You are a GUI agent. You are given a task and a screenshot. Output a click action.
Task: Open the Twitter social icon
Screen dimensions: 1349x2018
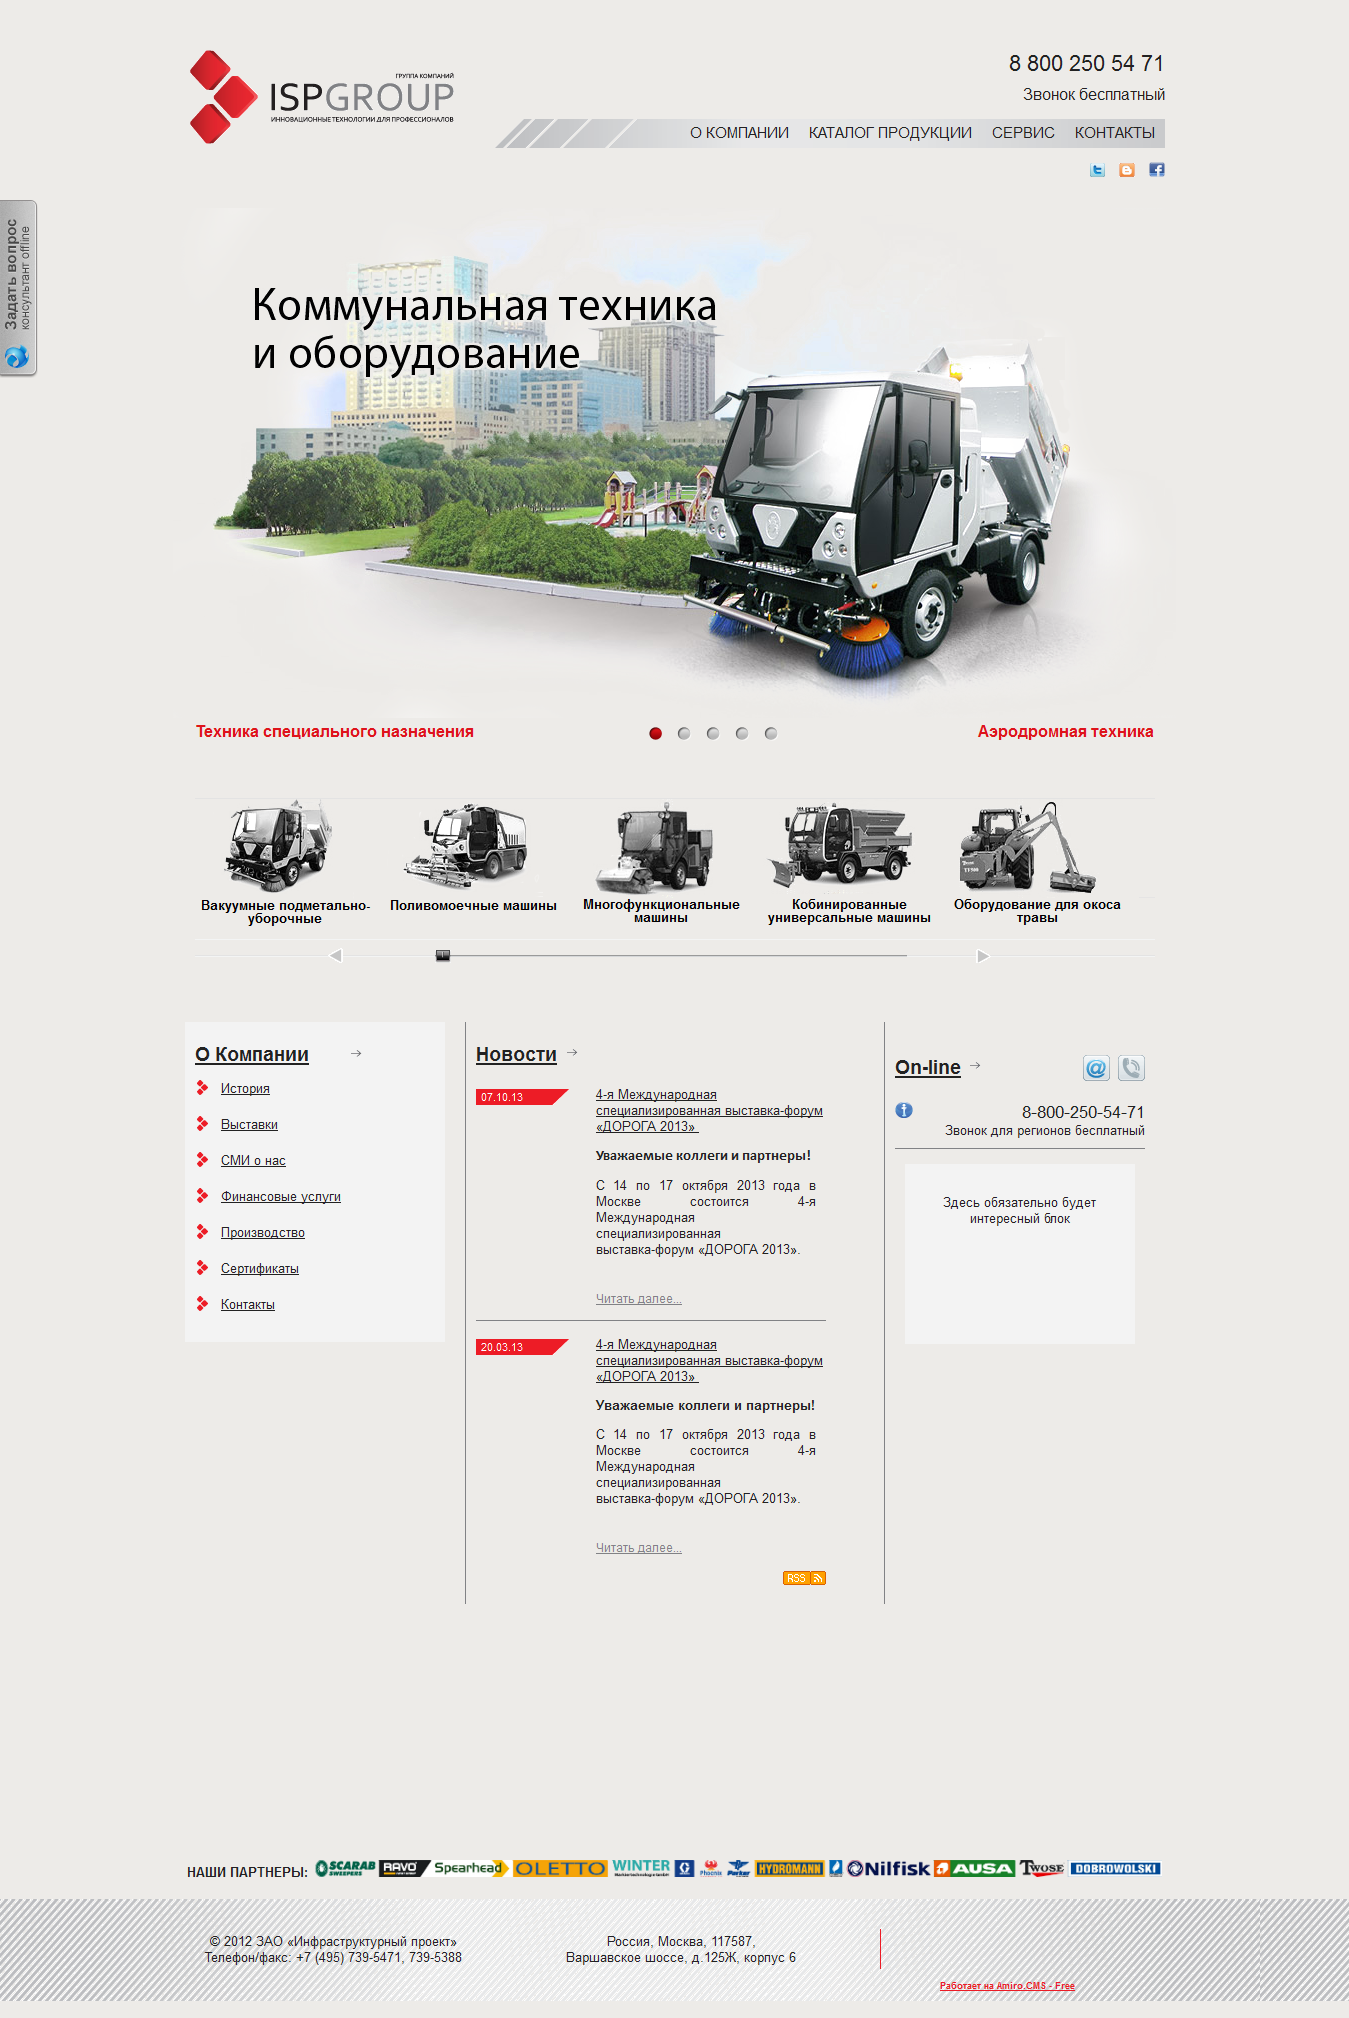(1097, 170)
